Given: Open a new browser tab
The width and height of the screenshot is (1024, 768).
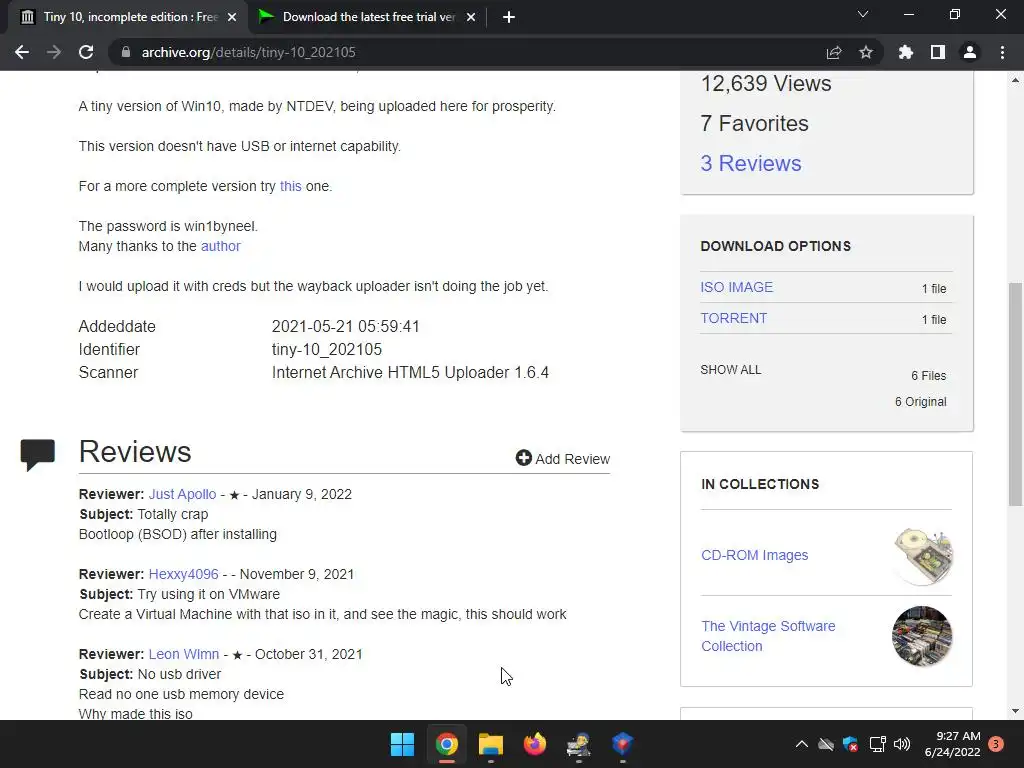Looking at the screenshot, I should pos(509,17).
